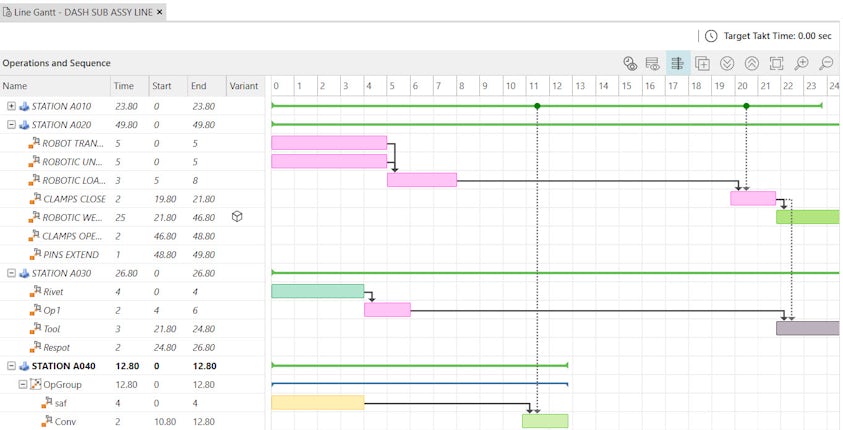The height and width of the screenshot is (430, 843).
Task: Click the Tool operation icon
Action: 34,328
